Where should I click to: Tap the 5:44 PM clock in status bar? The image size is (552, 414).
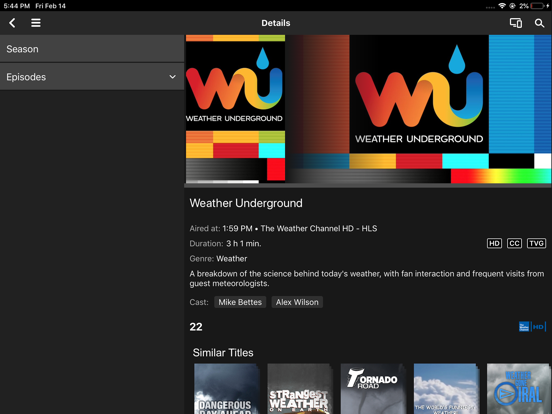pos(17,6)
